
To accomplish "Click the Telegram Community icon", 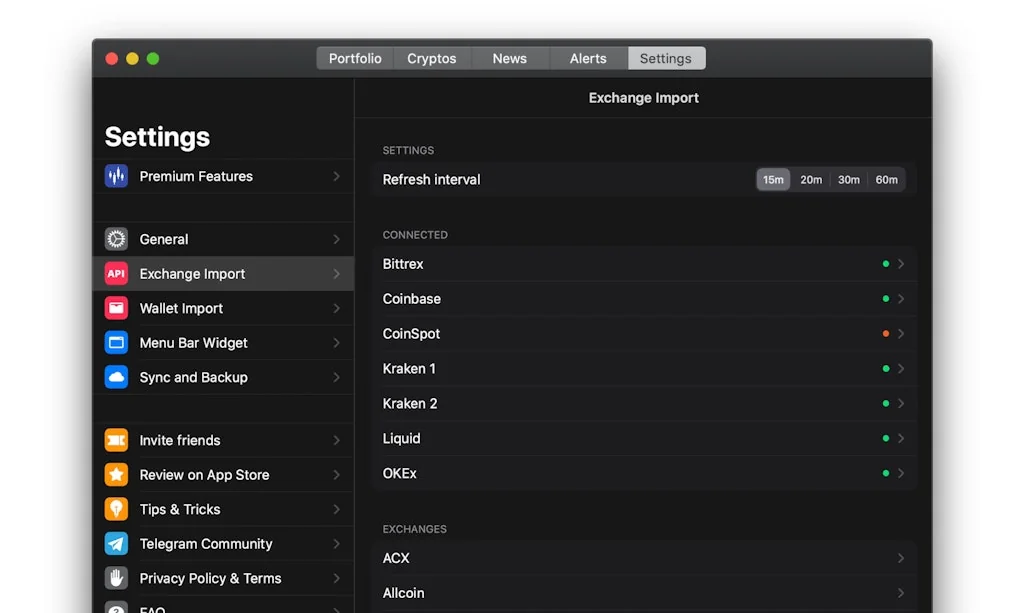I will tap(116, 544).
